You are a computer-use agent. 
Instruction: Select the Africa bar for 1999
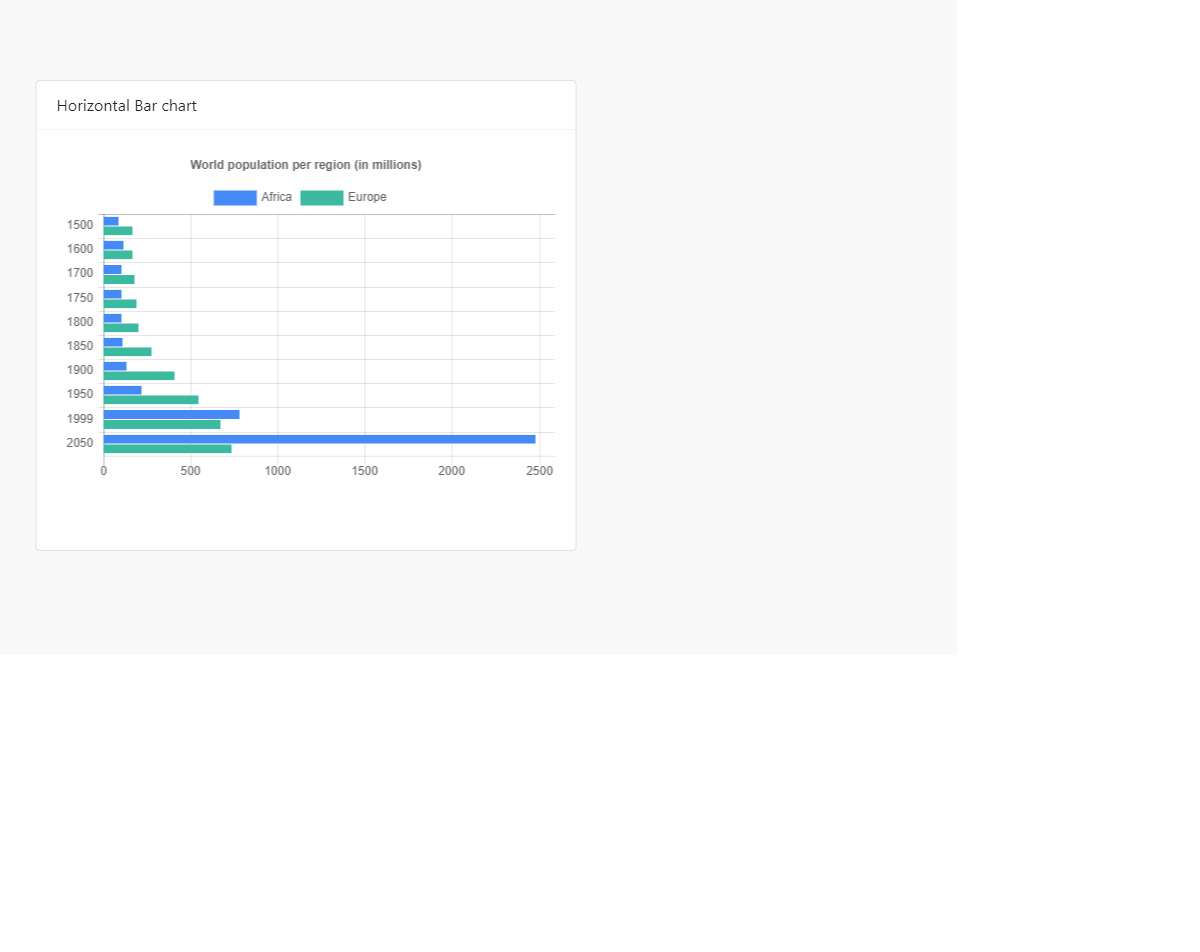(171, 414)
